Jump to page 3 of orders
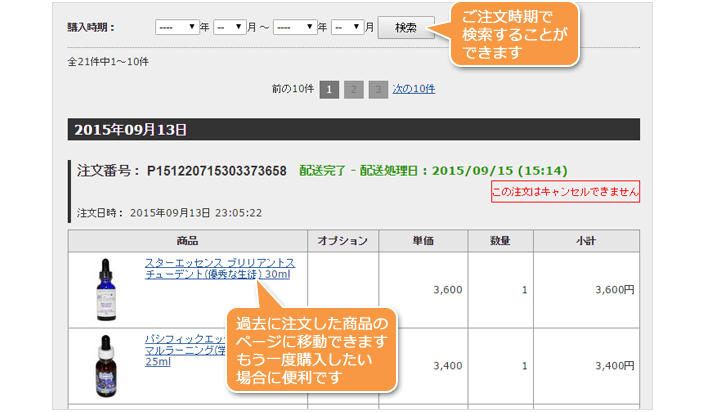Screen dimensions: 705x412 (x=377, y=89)
